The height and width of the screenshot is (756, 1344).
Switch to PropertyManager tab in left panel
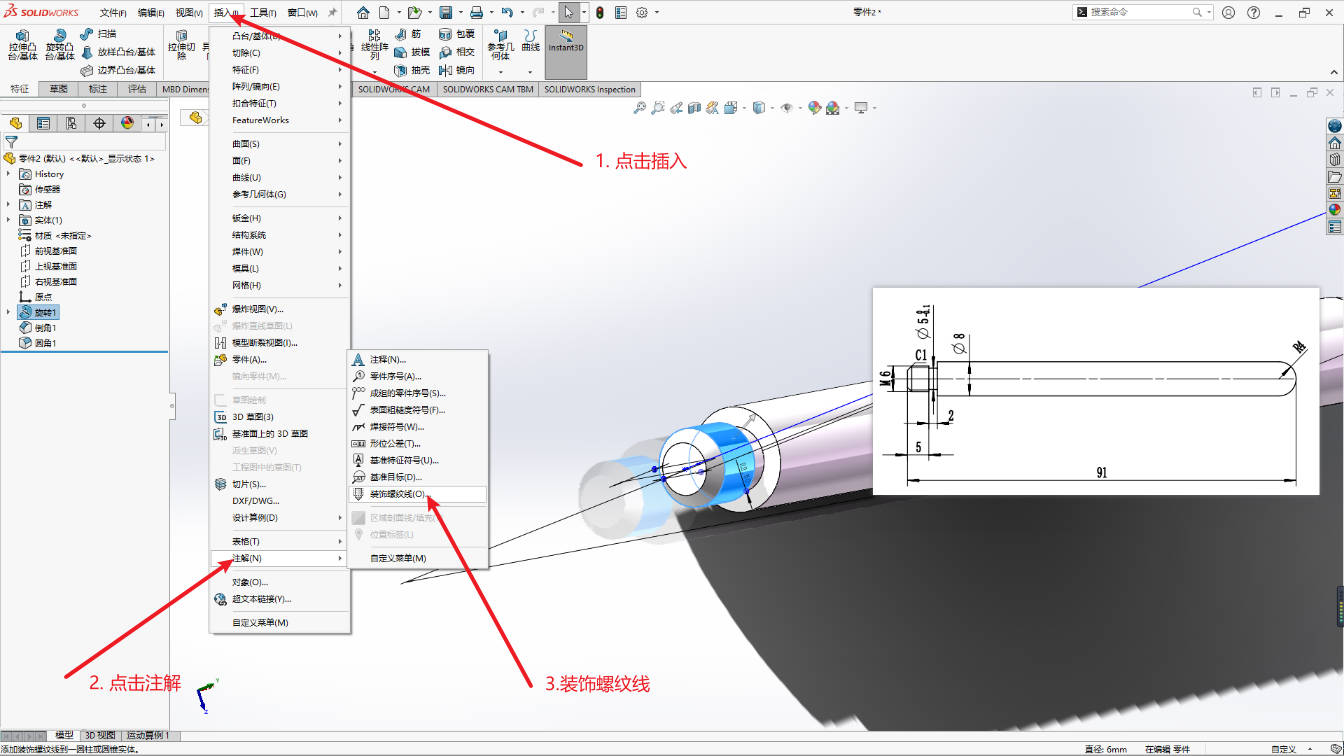pyautogui.click(x=43, y=124)
